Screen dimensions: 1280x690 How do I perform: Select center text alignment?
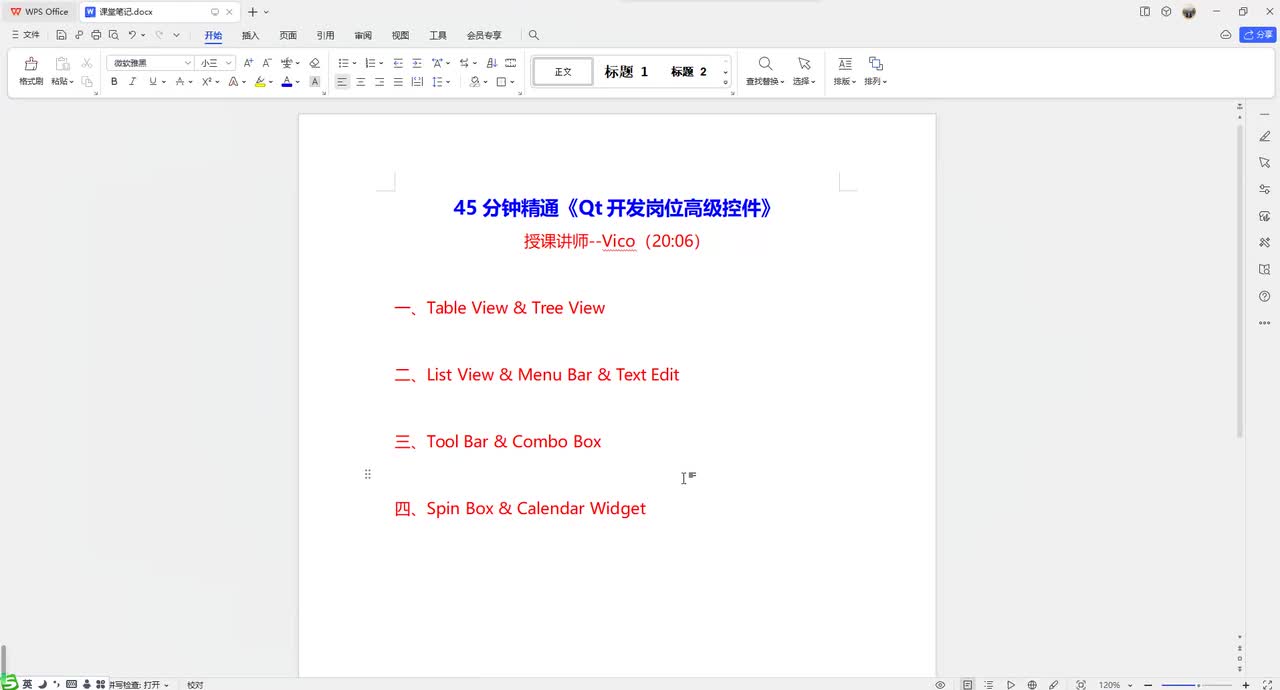pos(361,82)
